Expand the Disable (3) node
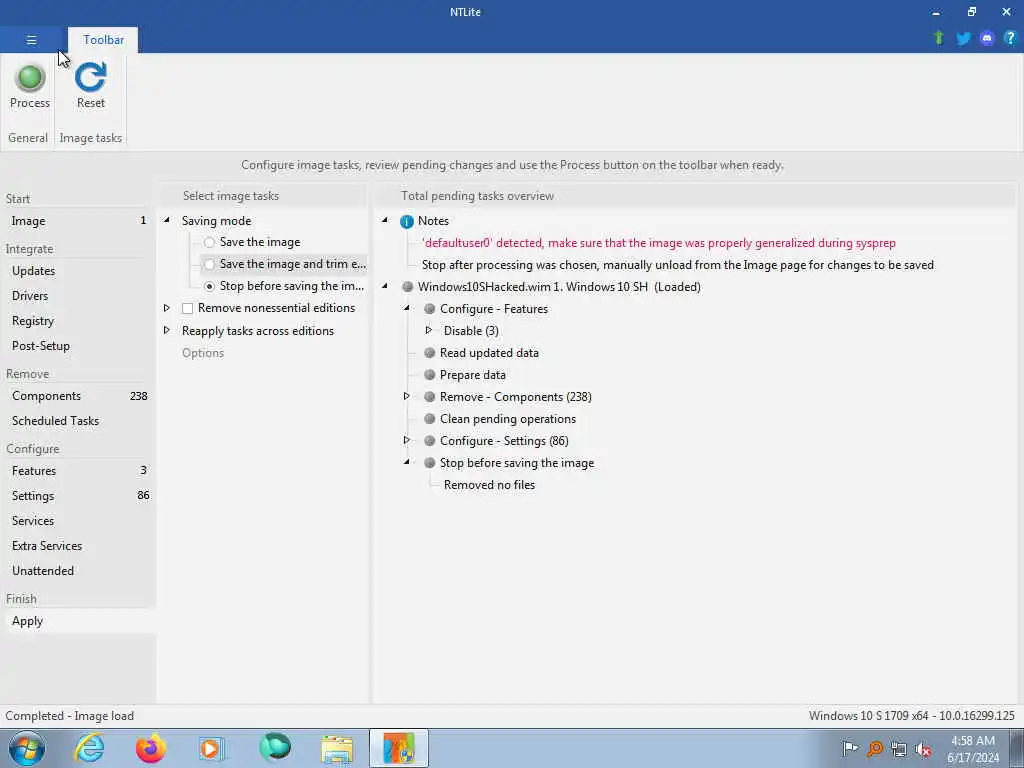 428,330
